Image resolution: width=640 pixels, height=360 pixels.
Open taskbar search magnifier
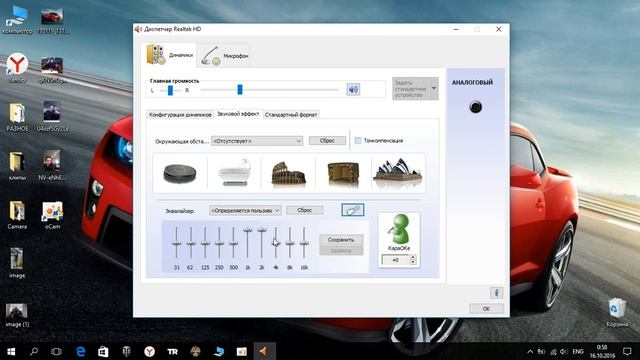point(34,351)
